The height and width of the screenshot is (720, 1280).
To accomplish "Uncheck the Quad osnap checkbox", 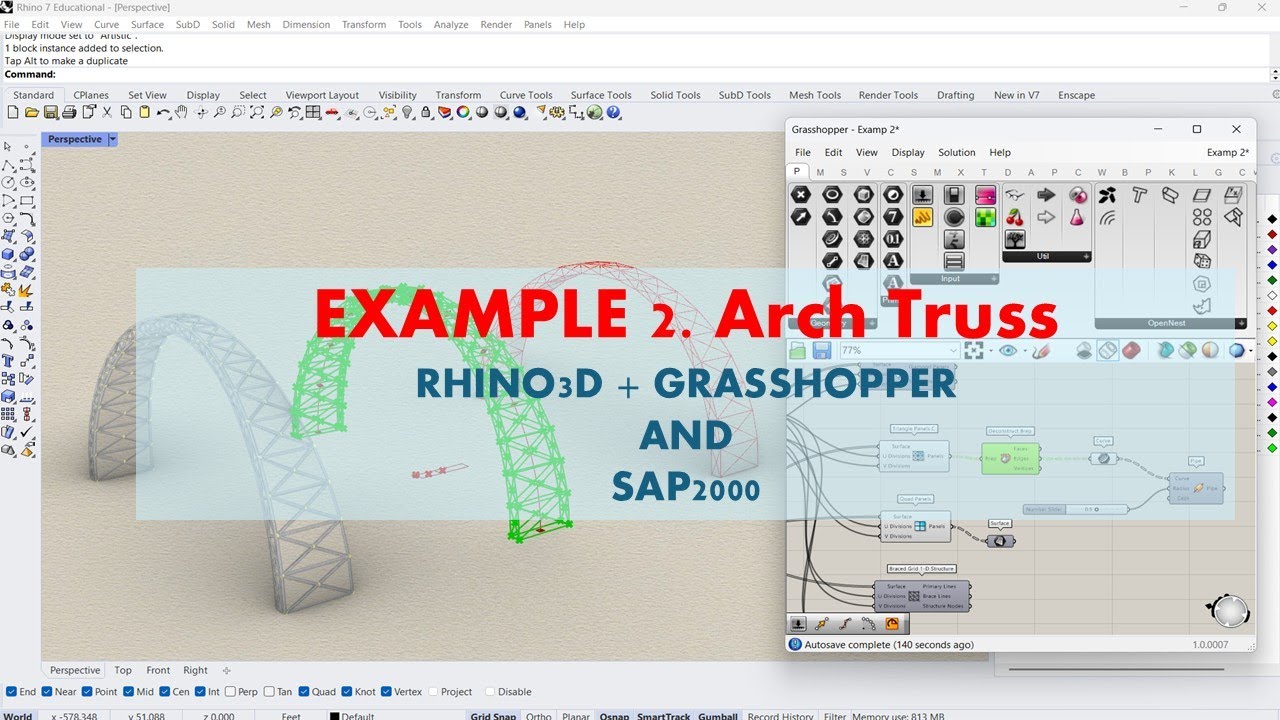I will tap(303, 691).
